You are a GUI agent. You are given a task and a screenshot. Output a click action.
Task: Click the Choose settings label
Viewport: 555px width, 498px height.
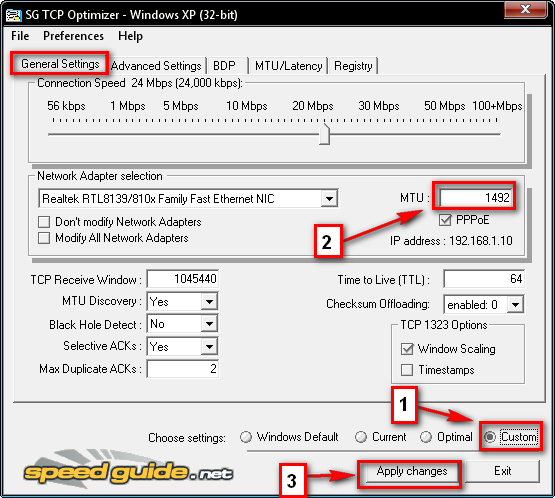187,438
